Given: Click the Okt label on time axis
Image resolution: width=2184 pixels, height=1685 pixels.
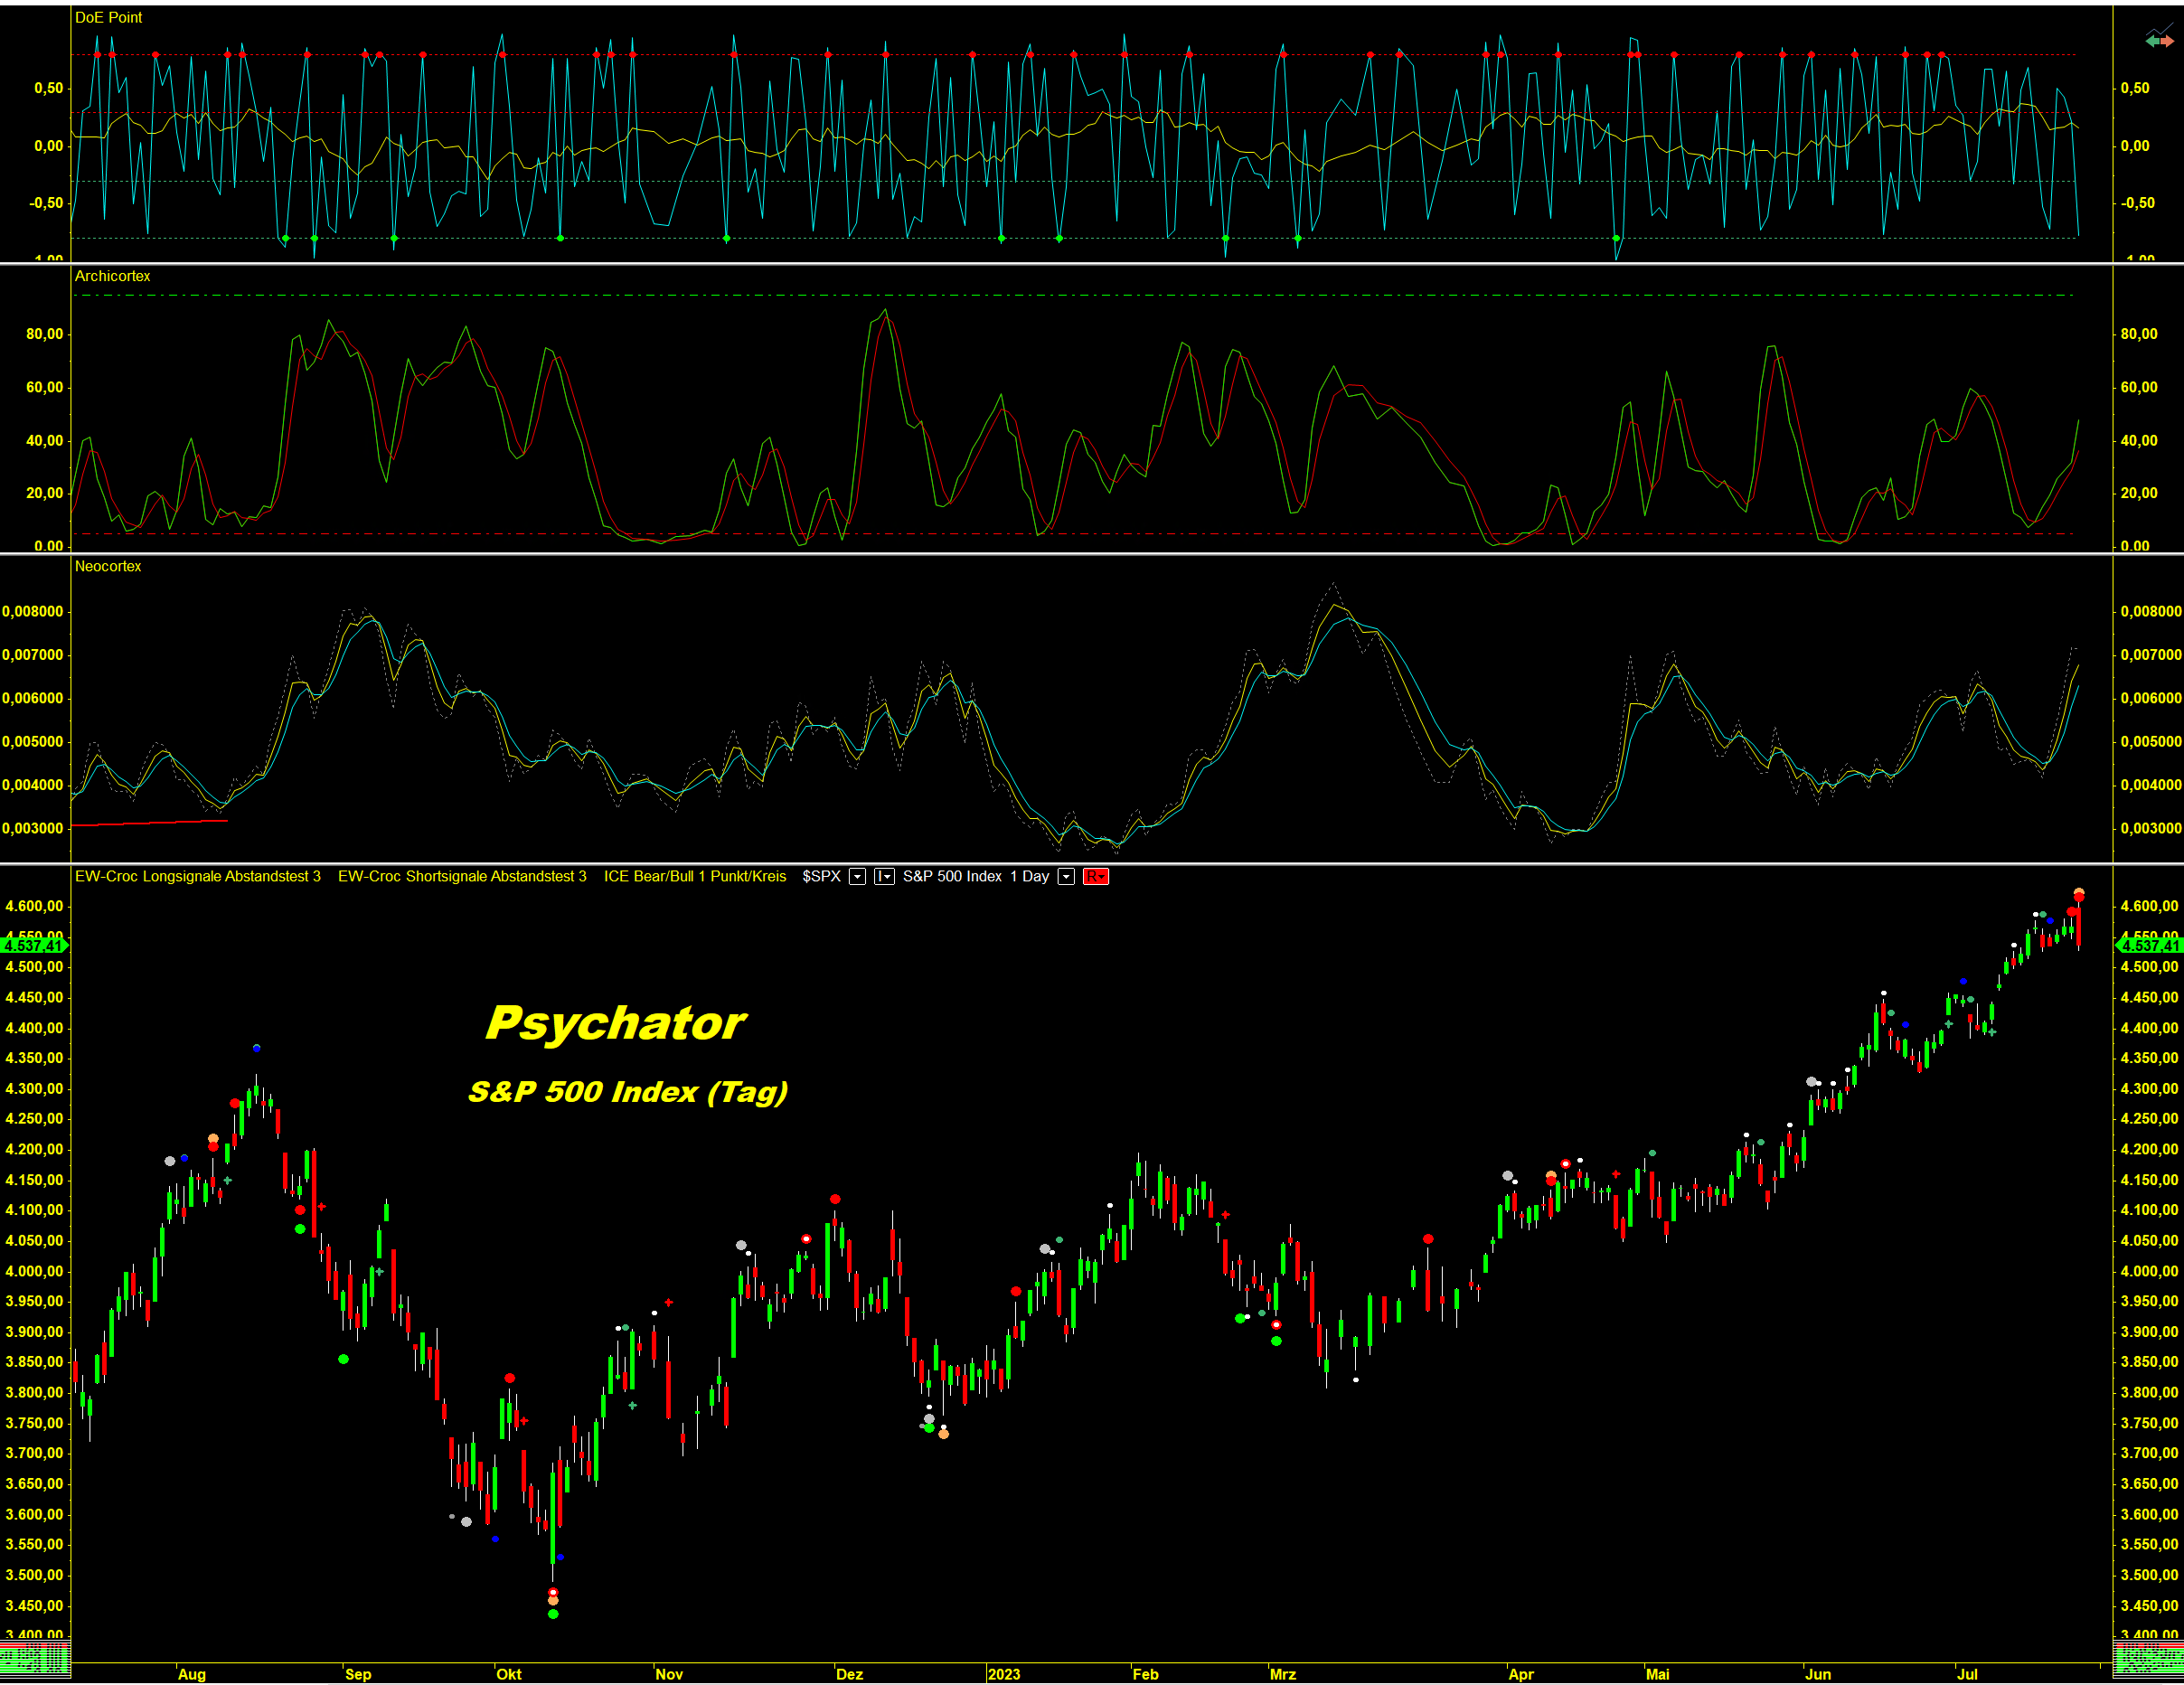Looking at the screenshot, I should [509, 1674].
